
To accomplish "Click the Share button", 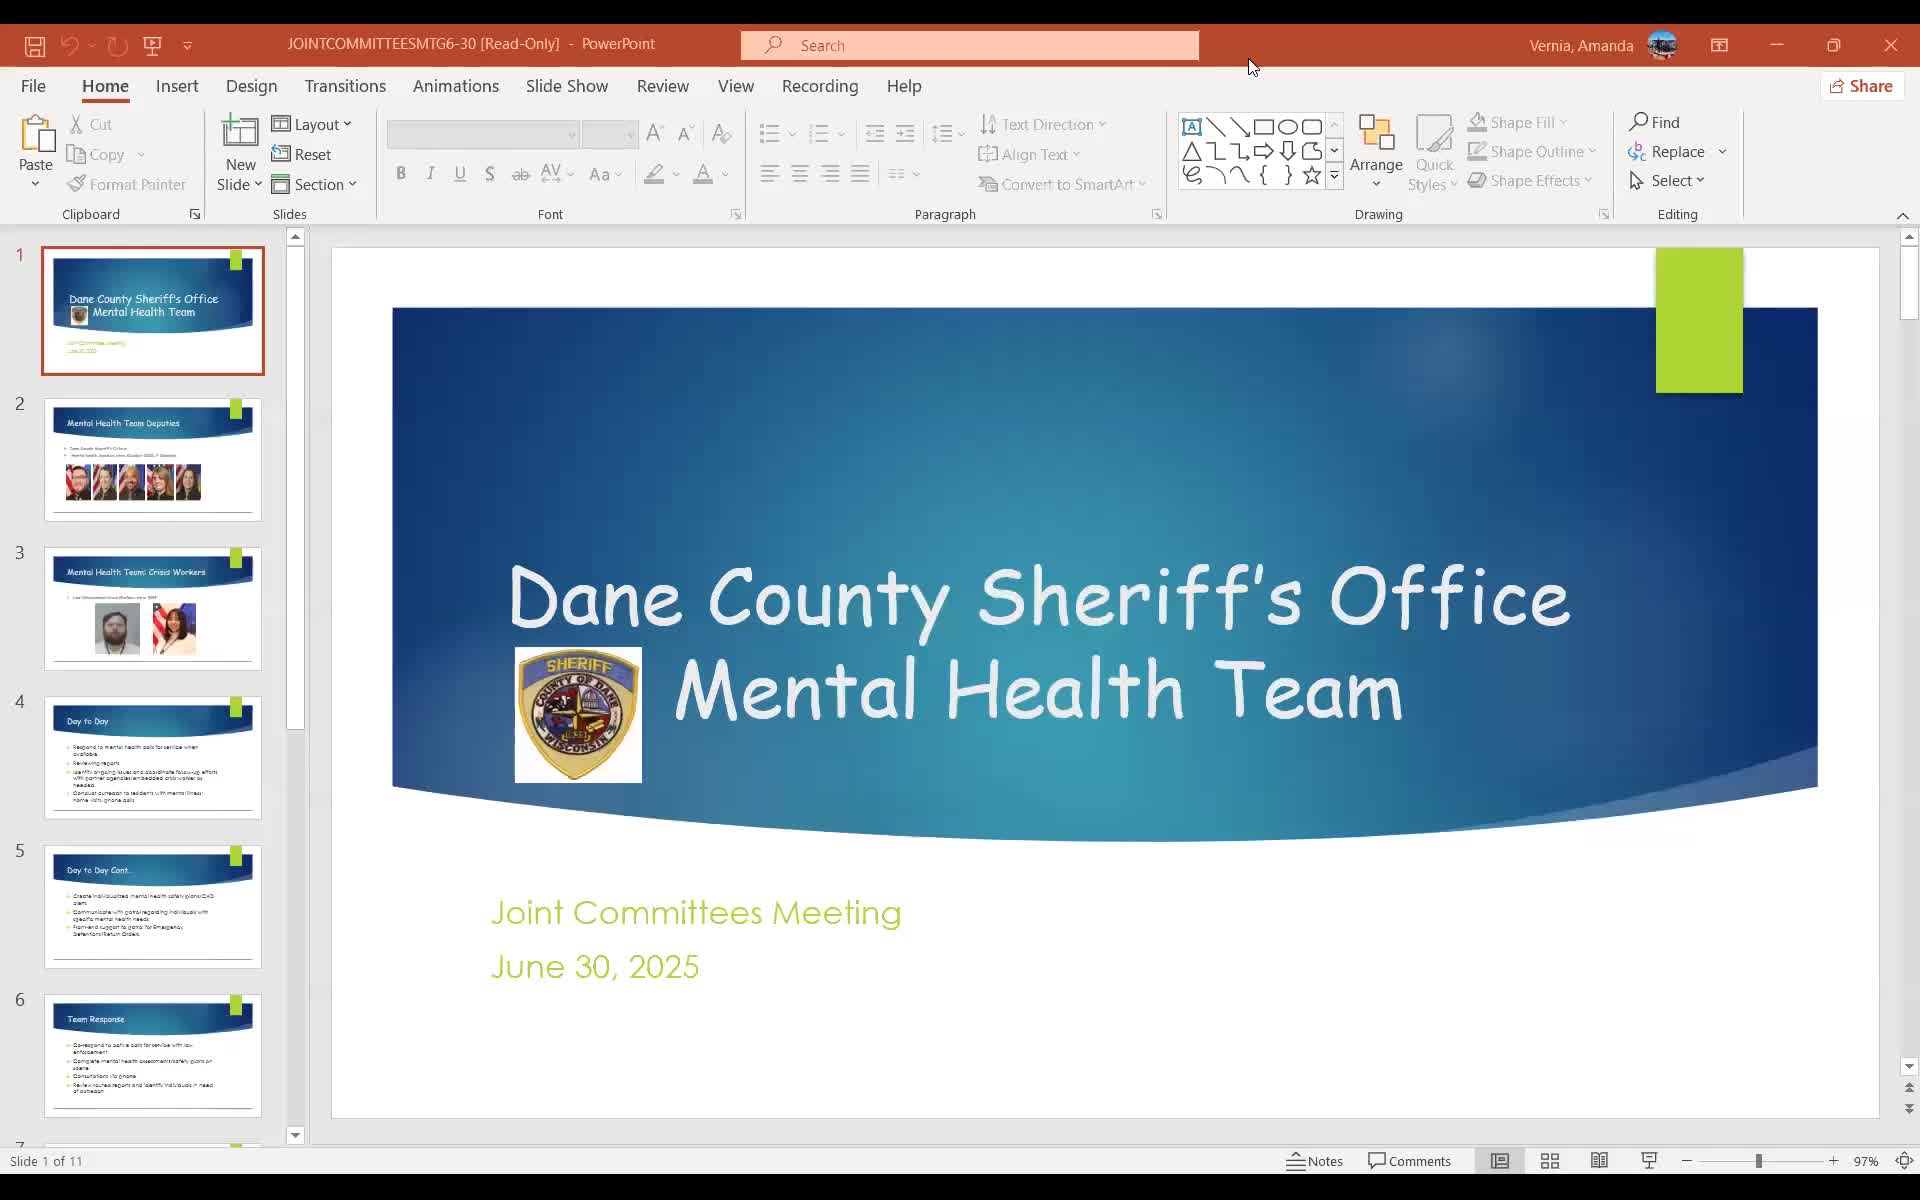I will (1862, 86).
